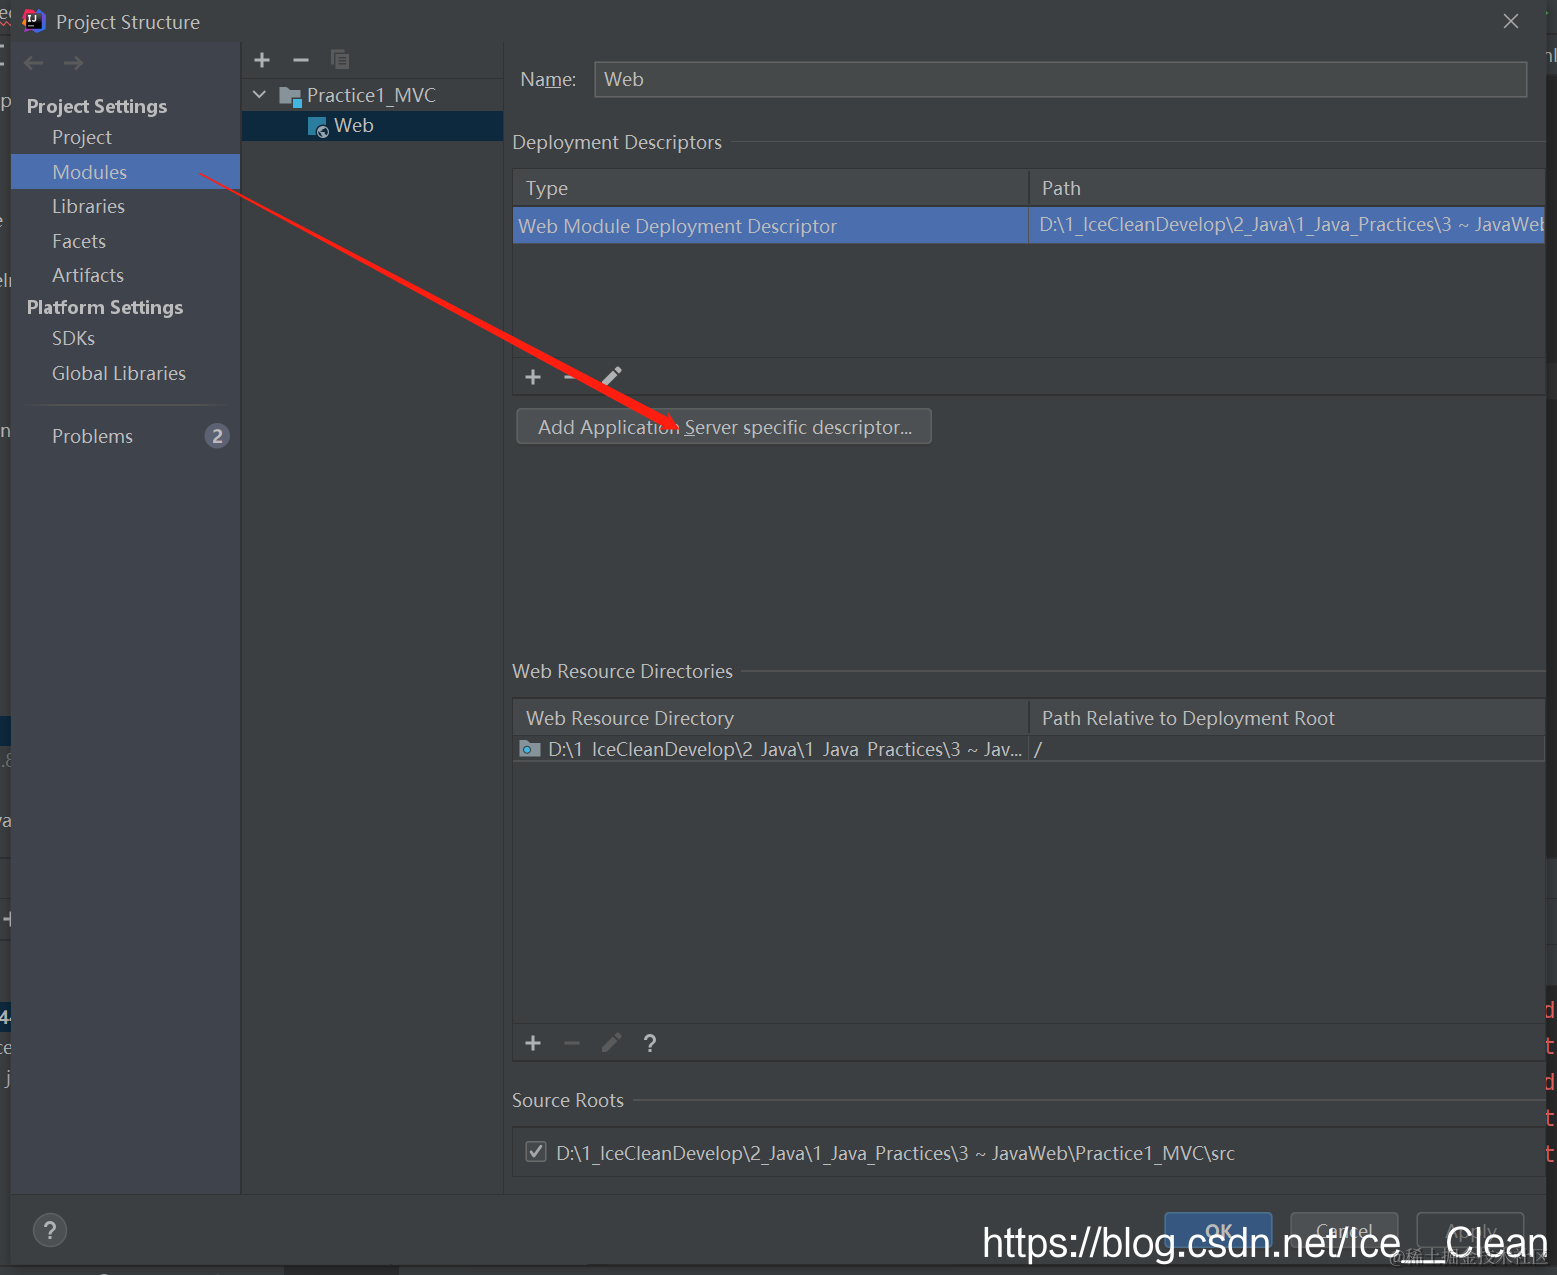The height and width of the screenshot is (1275, 1557).
Task: Click Add Application Server specific descriptor button
Action: coord(724,427)
